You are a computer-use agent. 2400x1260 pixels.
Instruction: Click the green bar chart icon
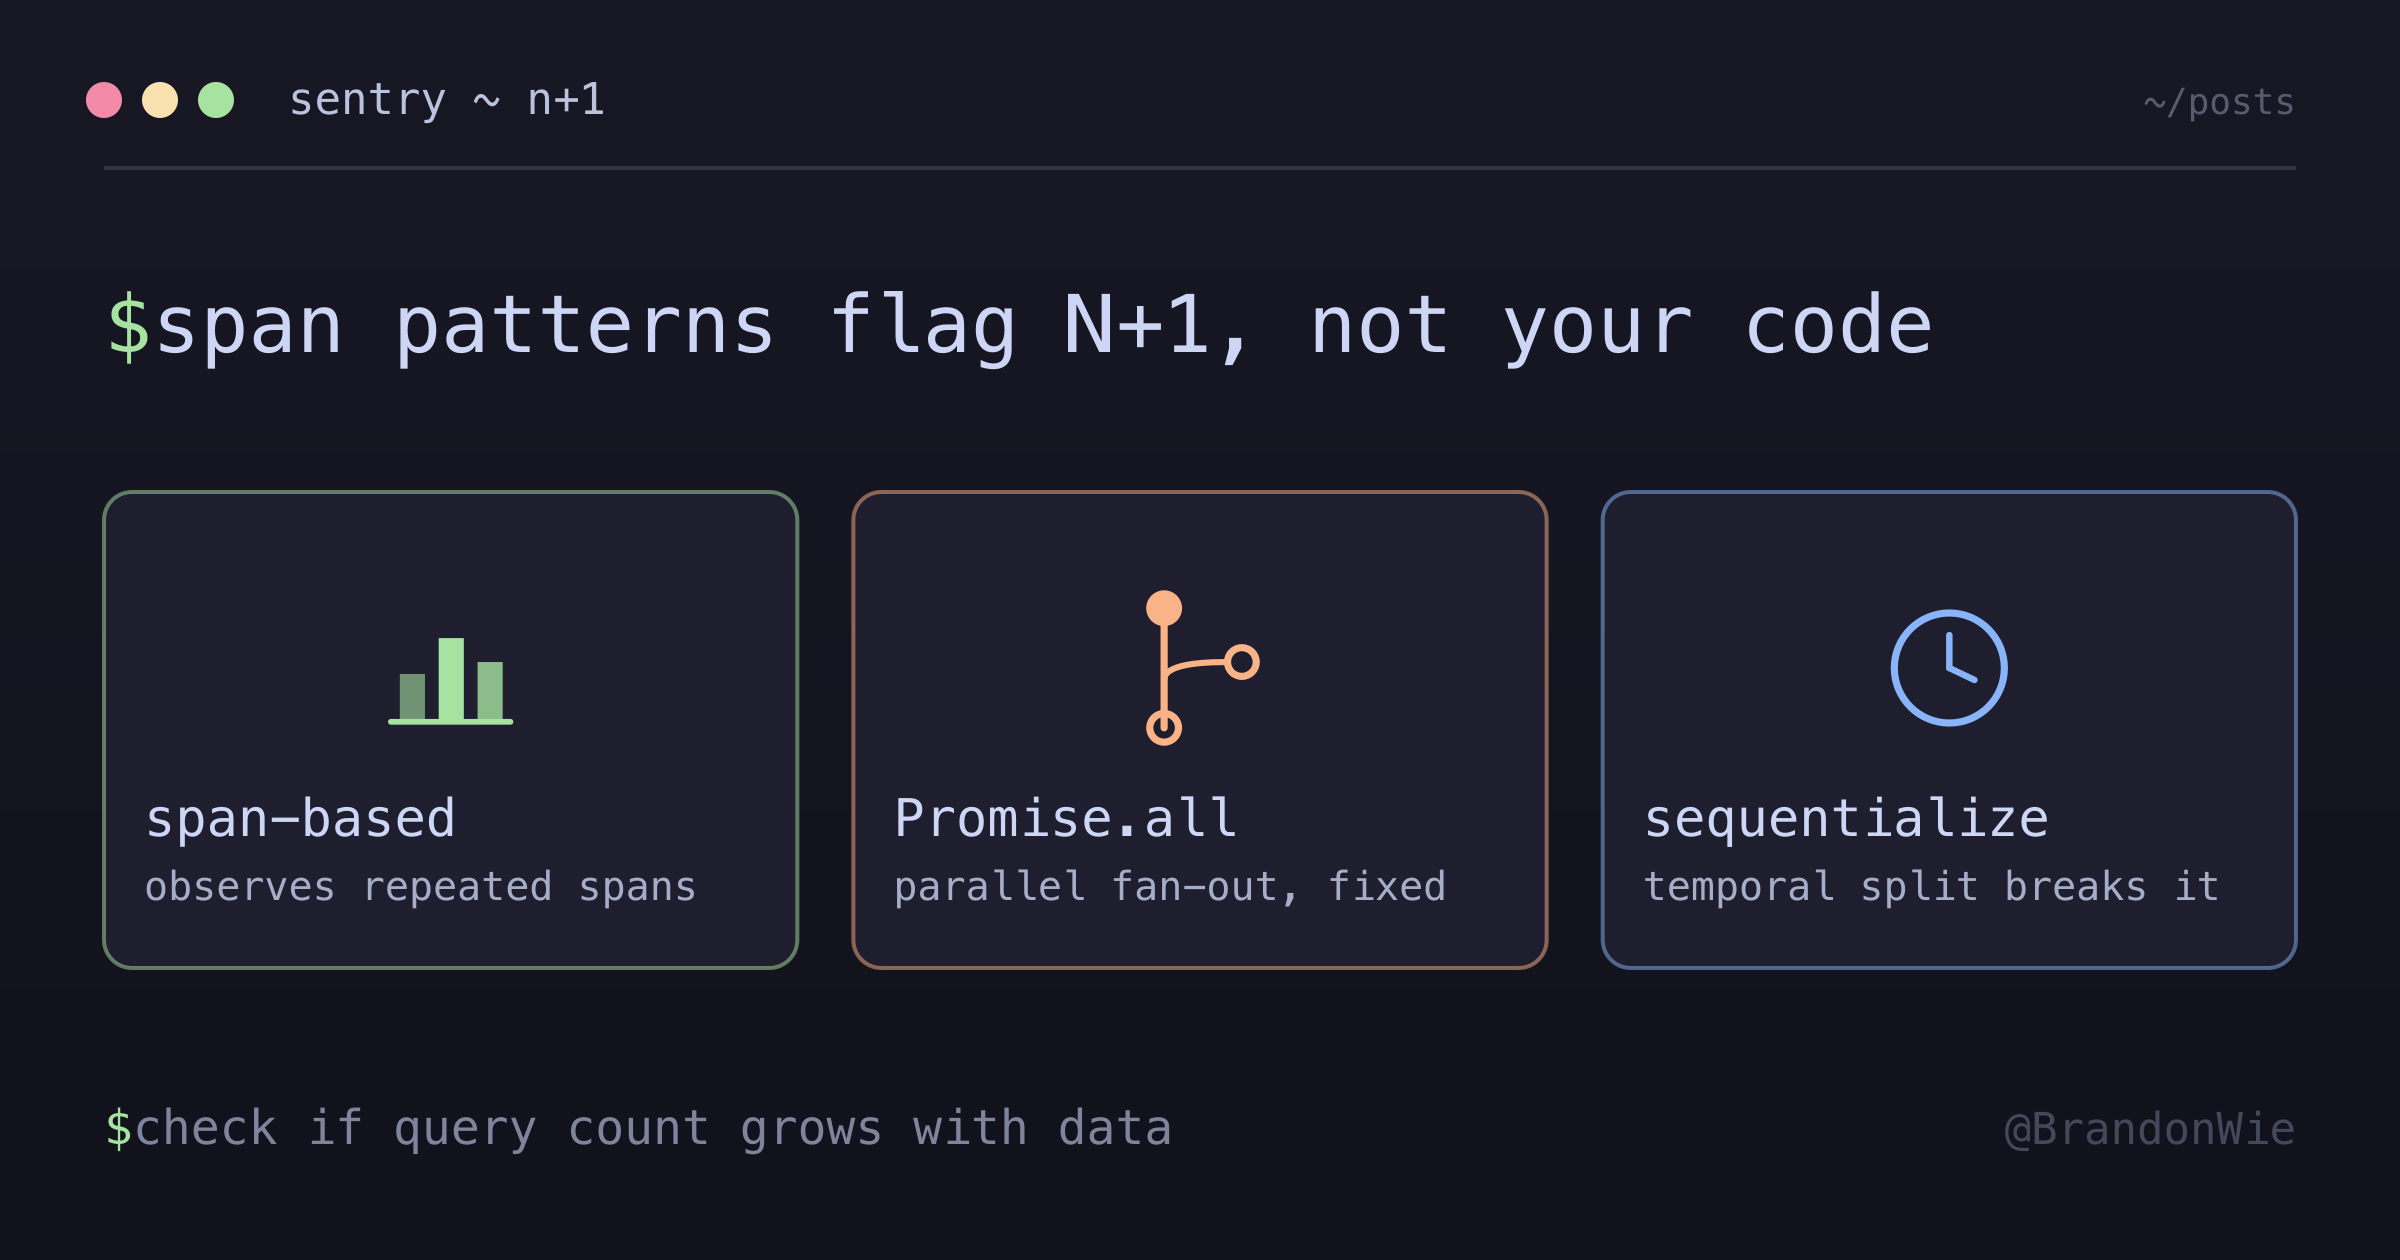coord(450,681)
